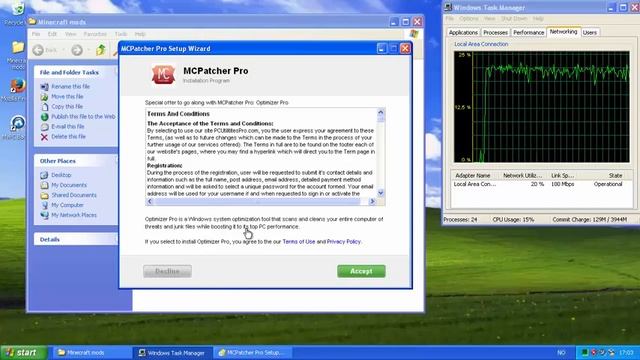Click the green Accept button
Screen dimensions: 640x360
click(361, 271)
